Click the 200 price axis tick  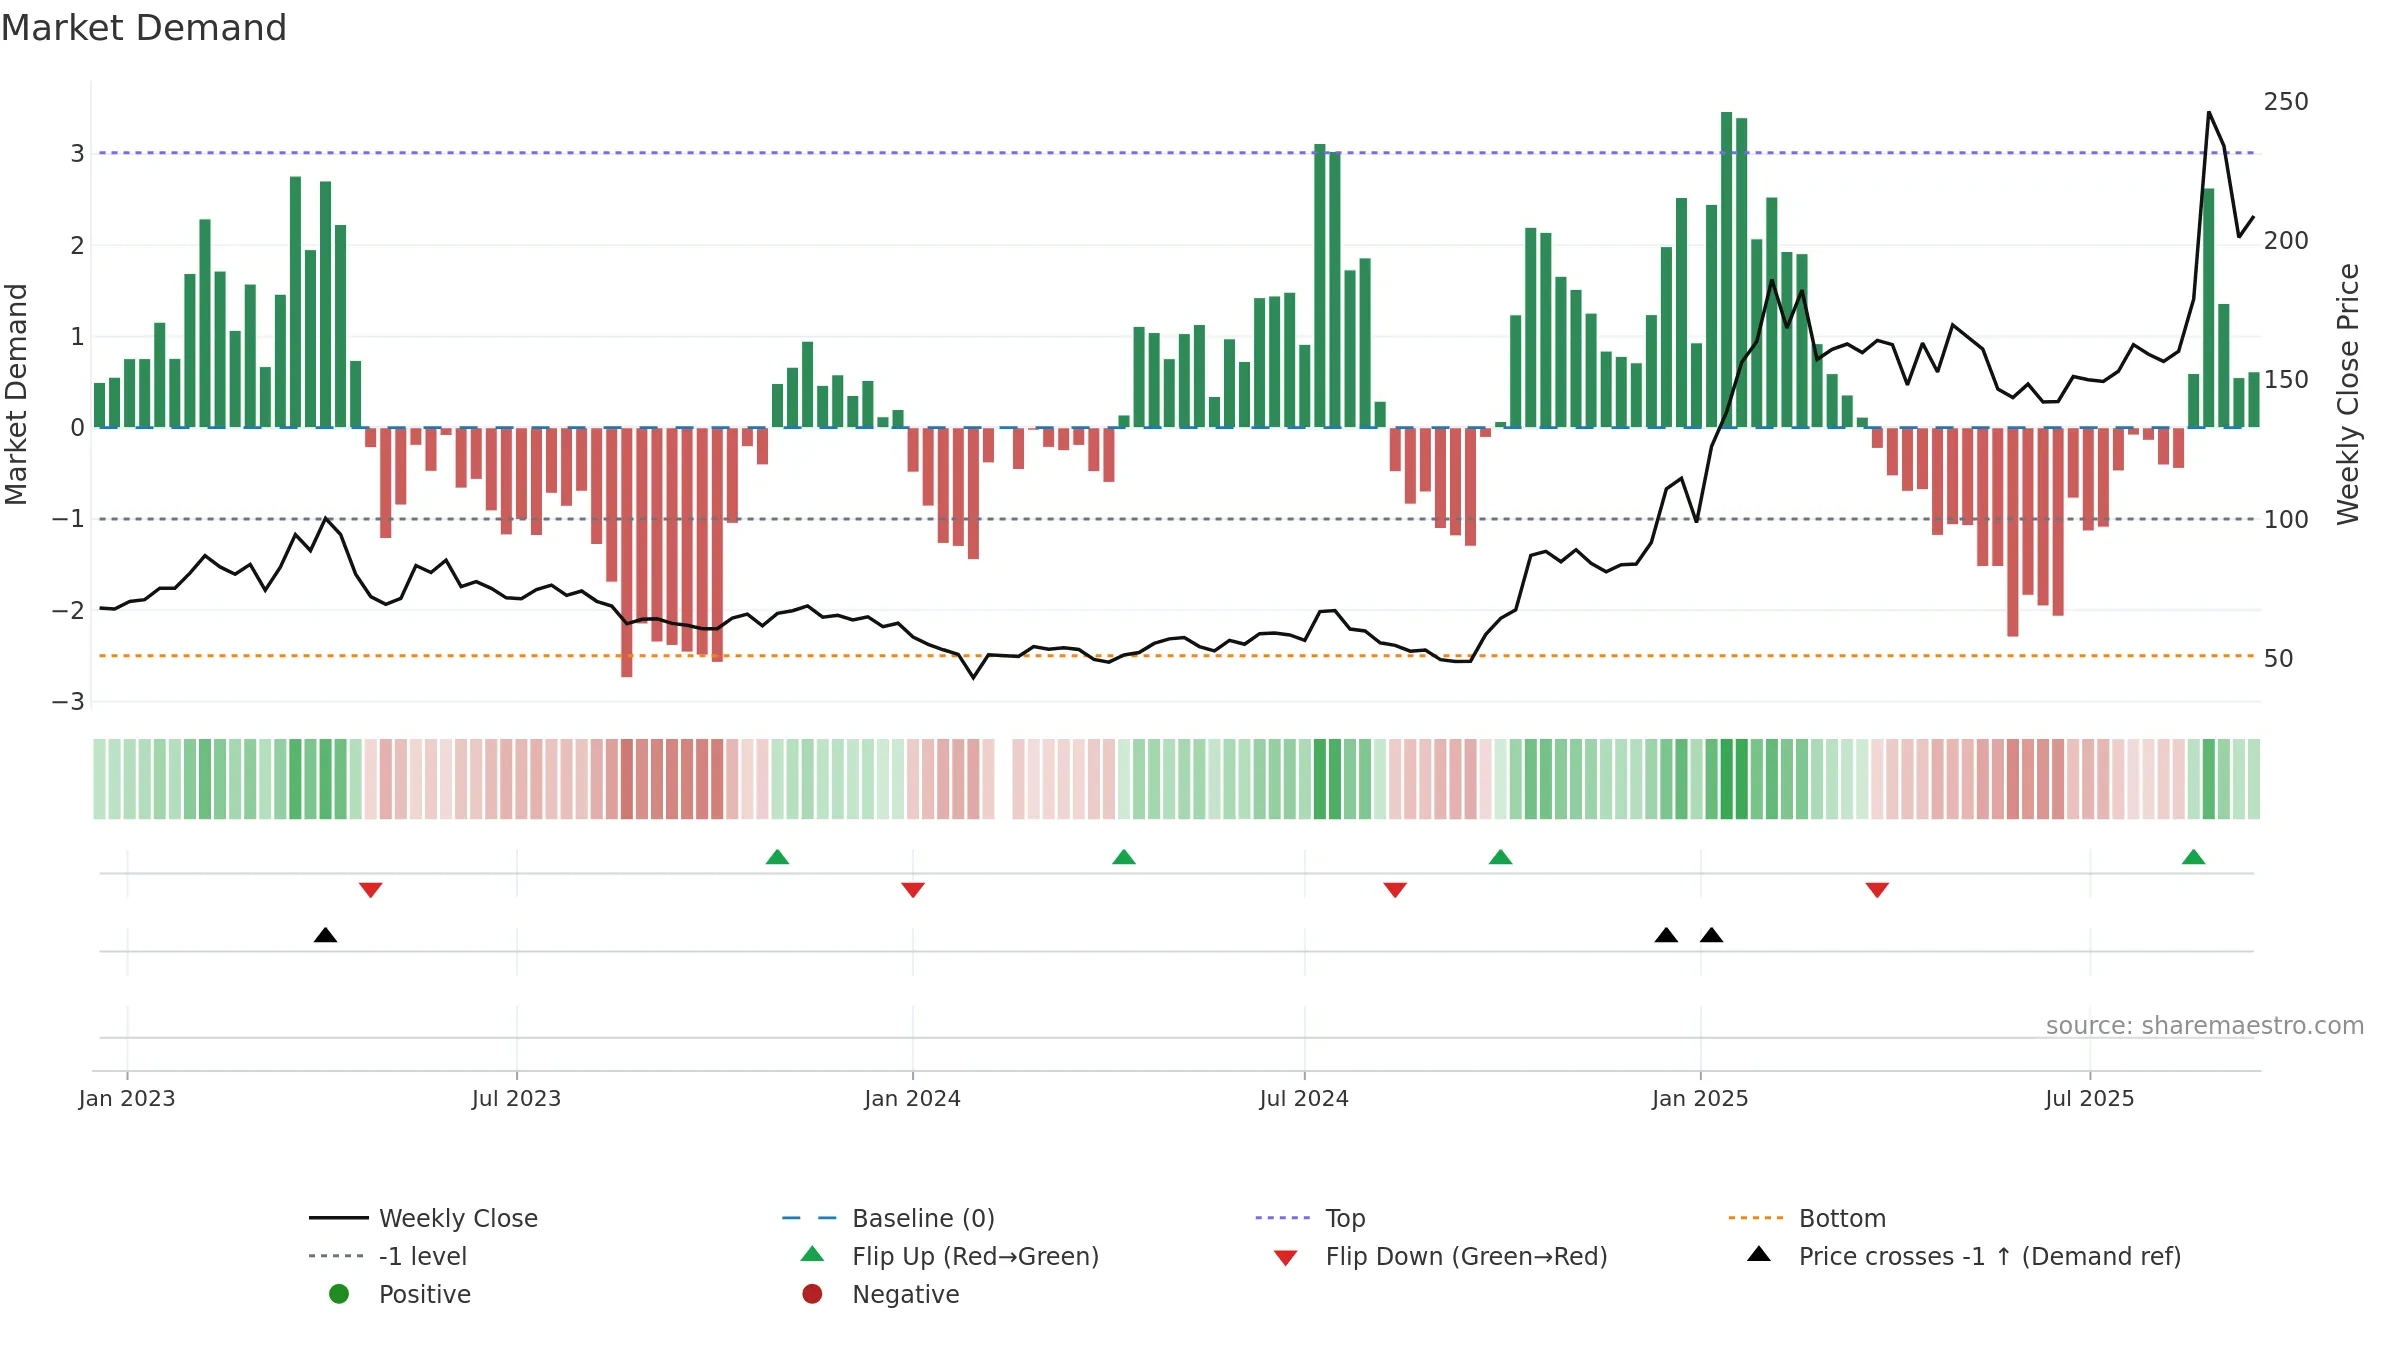tap(2286, 241)
